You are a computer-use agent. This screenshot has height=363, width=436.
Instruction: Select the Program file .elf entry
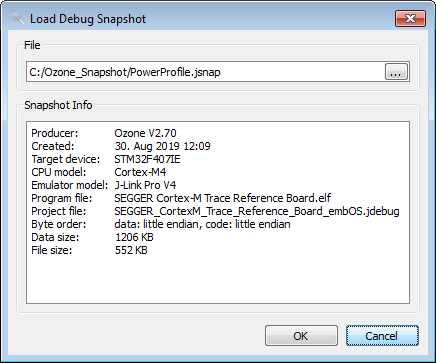tap(181, 198)
